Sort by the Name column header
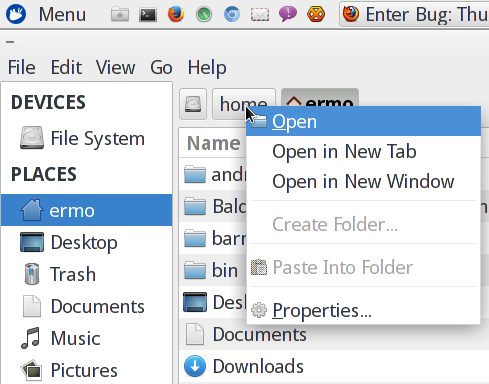This screenshot has width=489, height=384. (213, 143)
